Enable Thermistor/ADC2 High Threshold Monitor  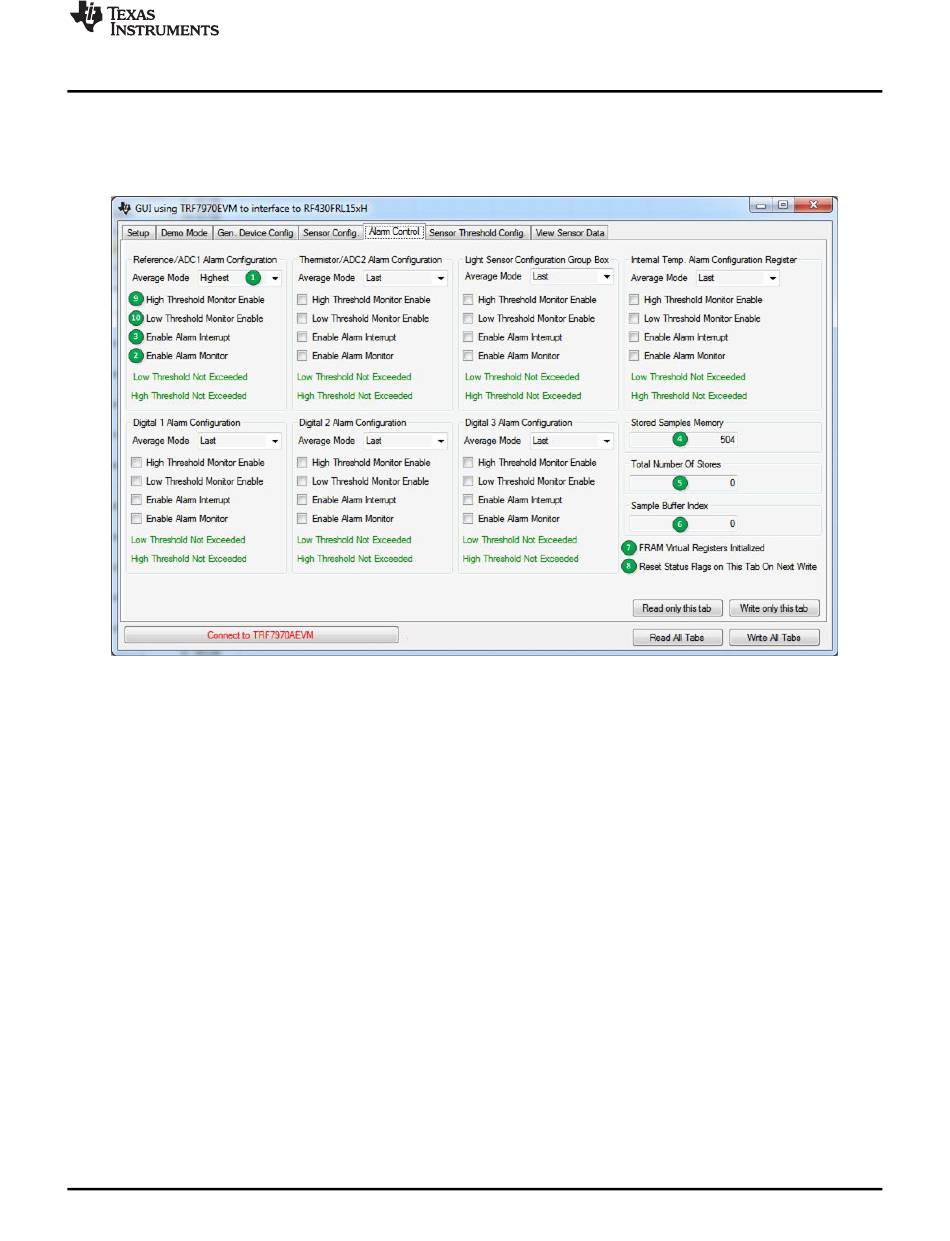click(303, 300)
